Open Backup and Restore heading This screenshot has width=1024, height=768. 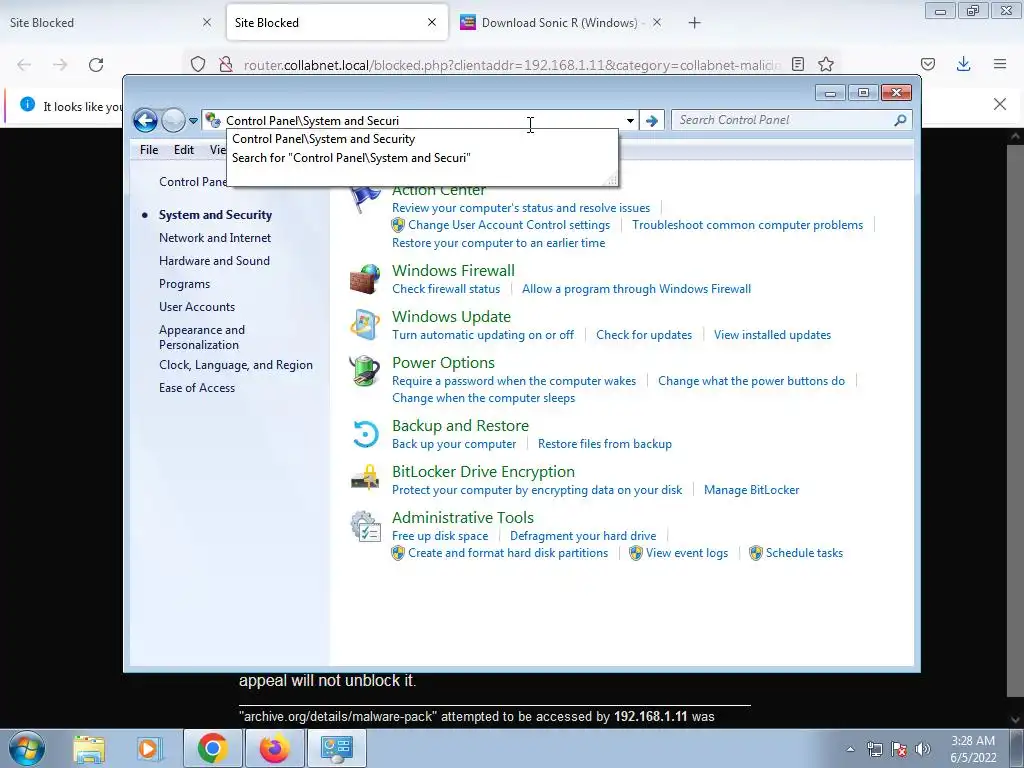click(460, 426)
